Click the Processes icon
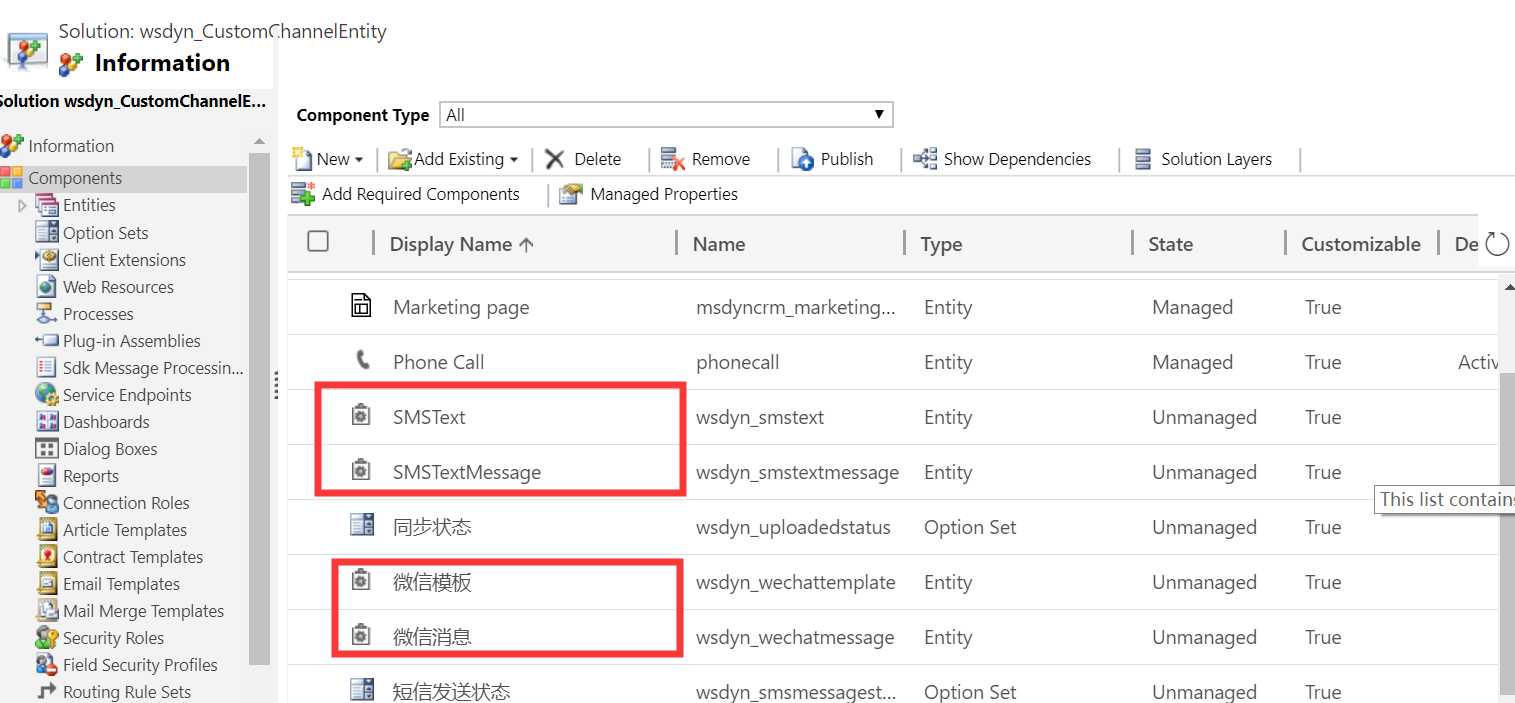The height and width of the screenshot is (703, 1515). 47,313
